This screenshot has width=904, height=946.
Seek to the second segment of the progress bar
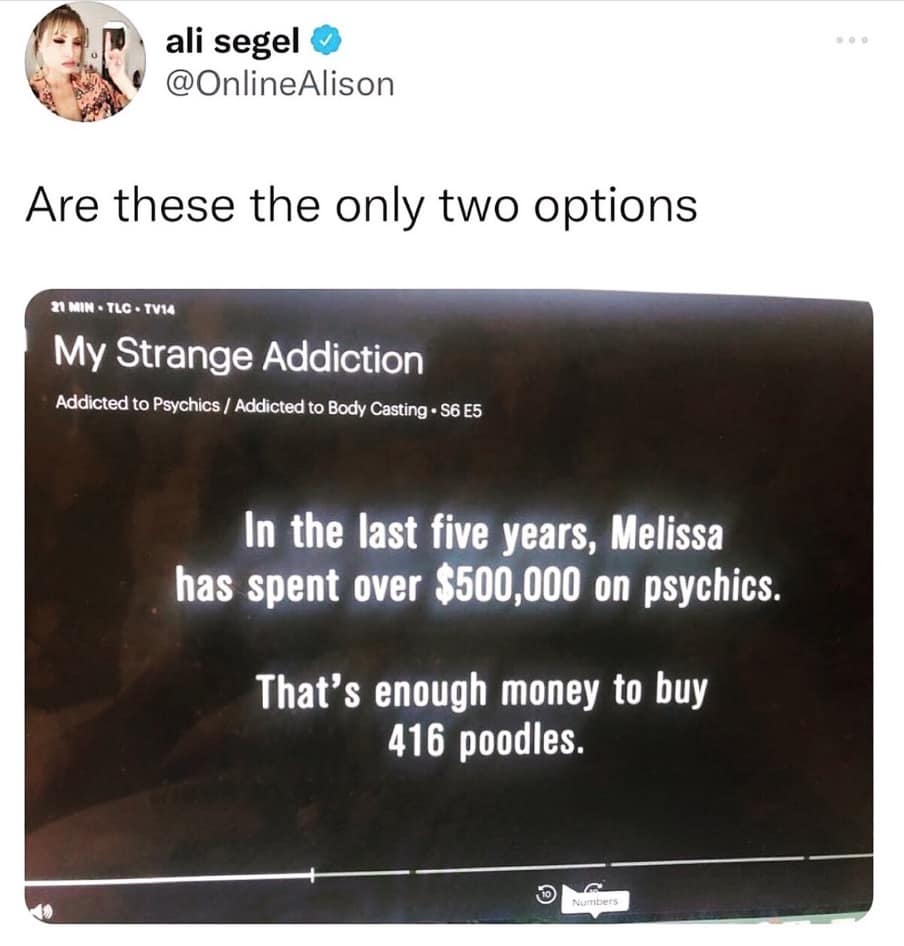[x=513, y=869]
